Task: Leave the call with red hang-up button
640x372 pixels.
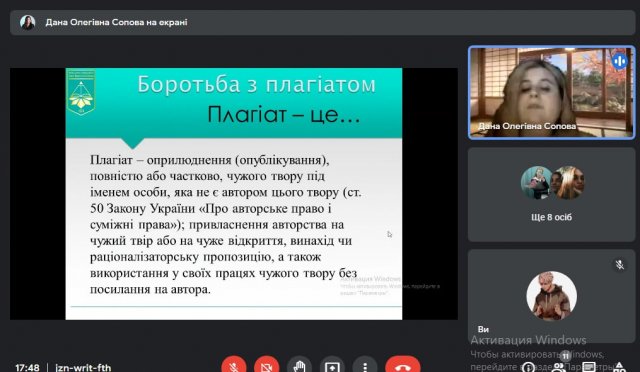Action: [x=403, y=366]
